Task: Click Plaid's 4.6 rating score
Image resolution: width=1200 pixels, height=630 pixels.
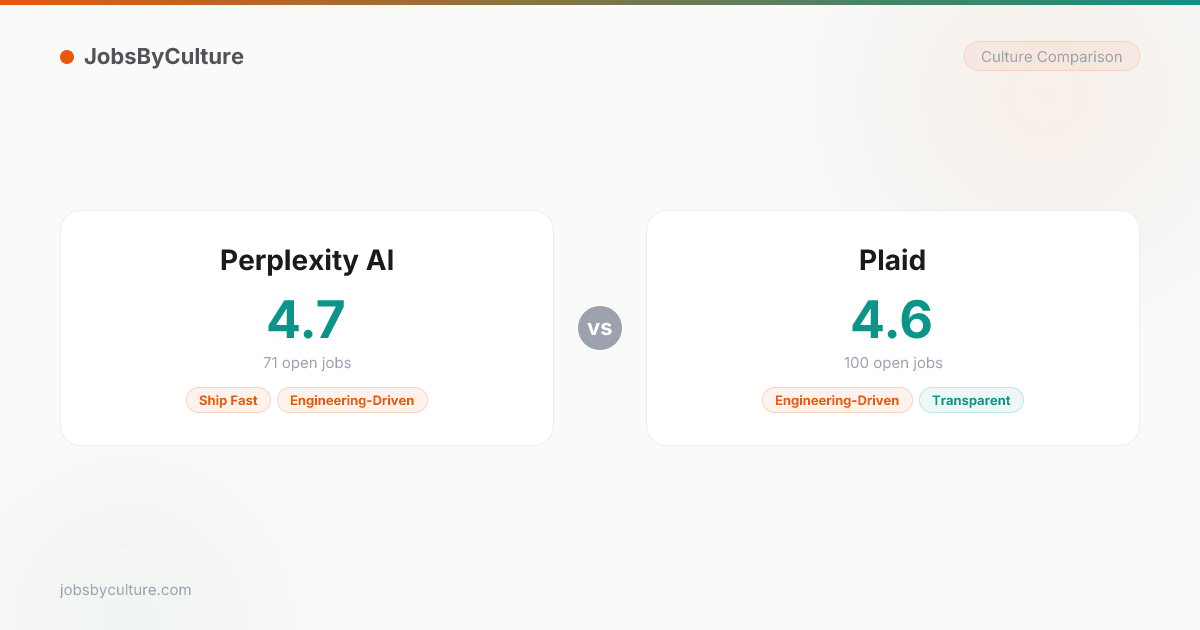Action: pos(891,320)
